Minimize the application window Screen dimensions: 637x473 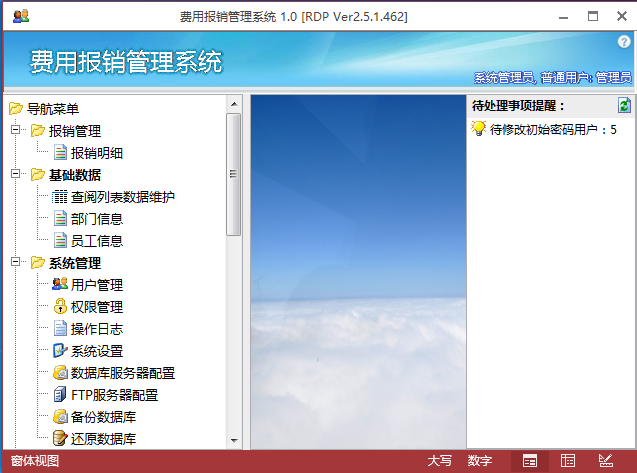[x=563, y=17]
